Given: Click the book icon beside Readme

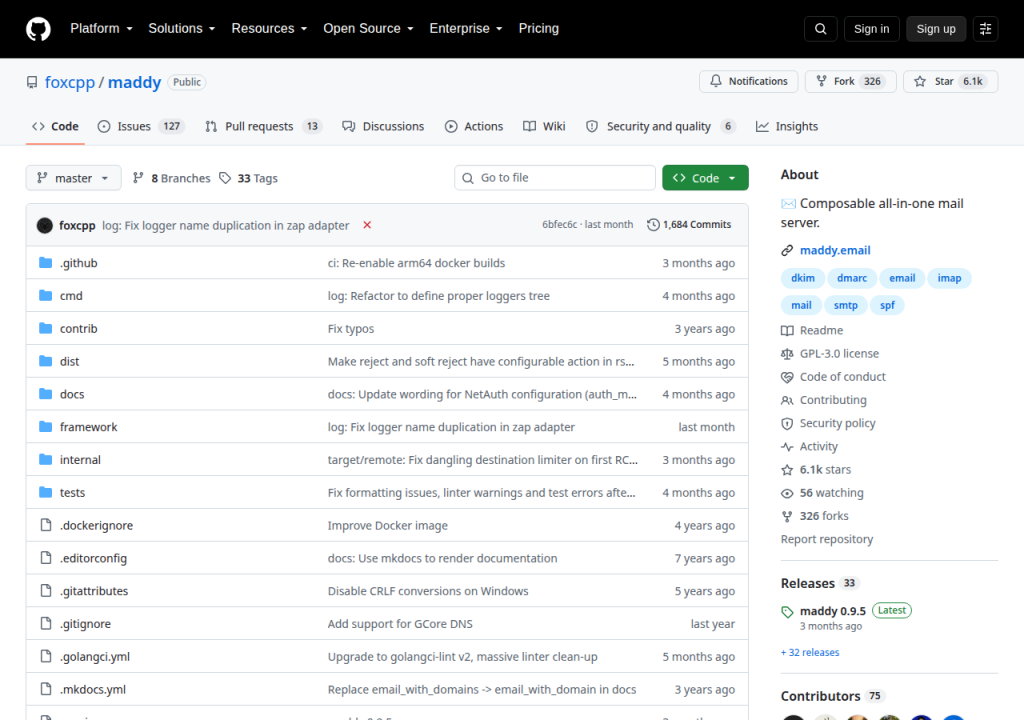Looking at the screenshot, I should point(787,331).
